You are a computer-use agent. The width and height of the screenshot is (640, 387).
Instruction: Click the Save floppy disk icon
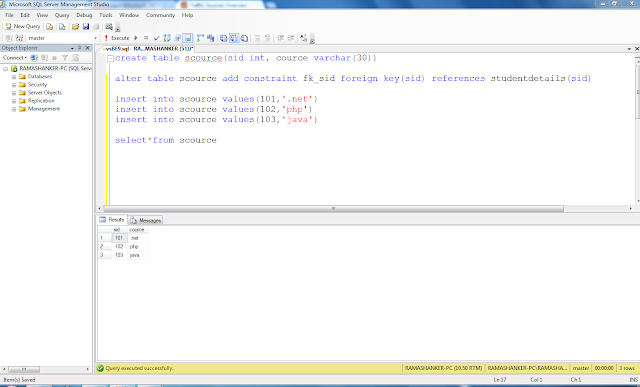click(86, 27)
